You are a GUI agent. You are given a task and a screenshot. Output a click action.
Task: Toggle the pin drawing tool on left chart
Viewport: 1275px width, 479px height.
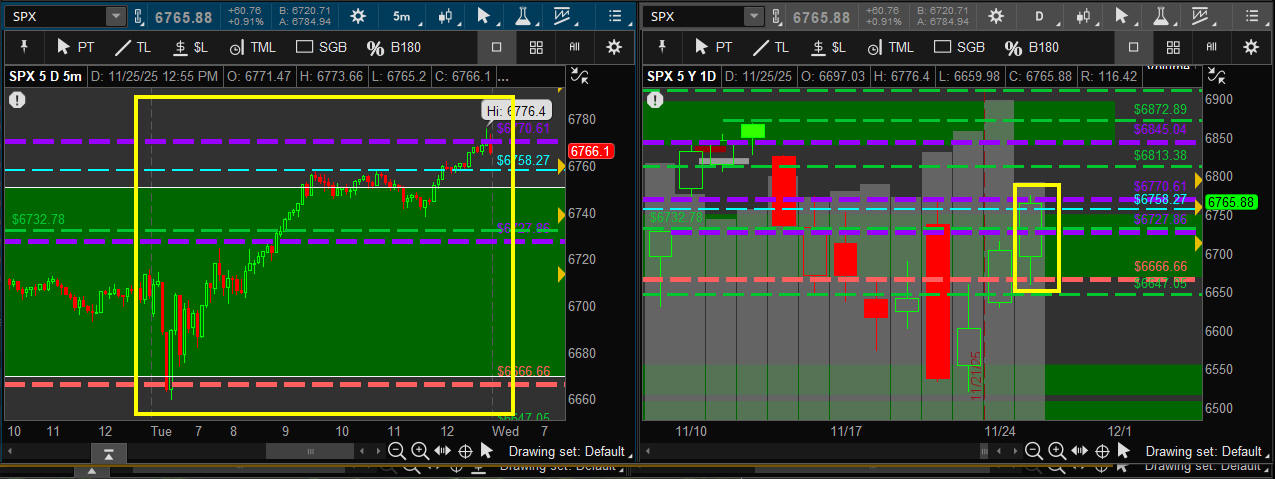[22, 47]
